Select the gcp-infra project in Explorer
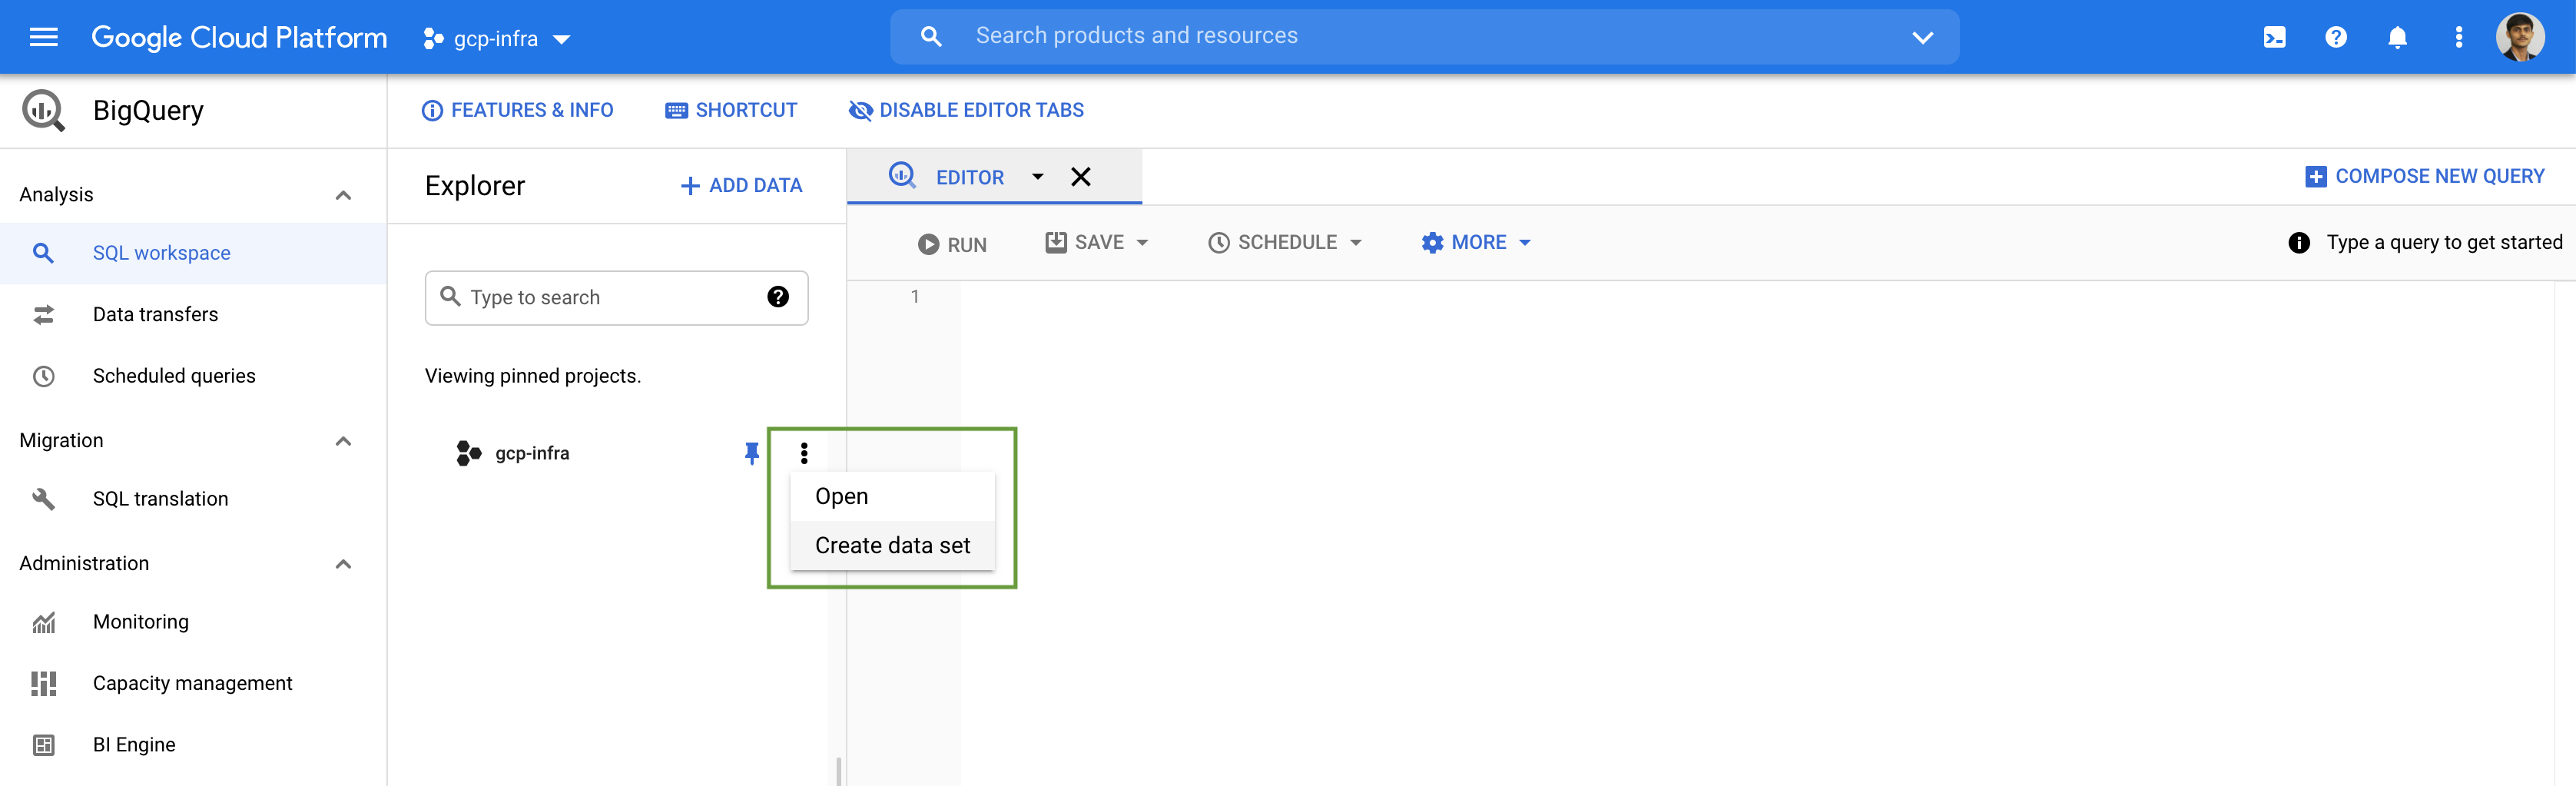The height and width of the screenshot is (786, 2576). [532, 453]
